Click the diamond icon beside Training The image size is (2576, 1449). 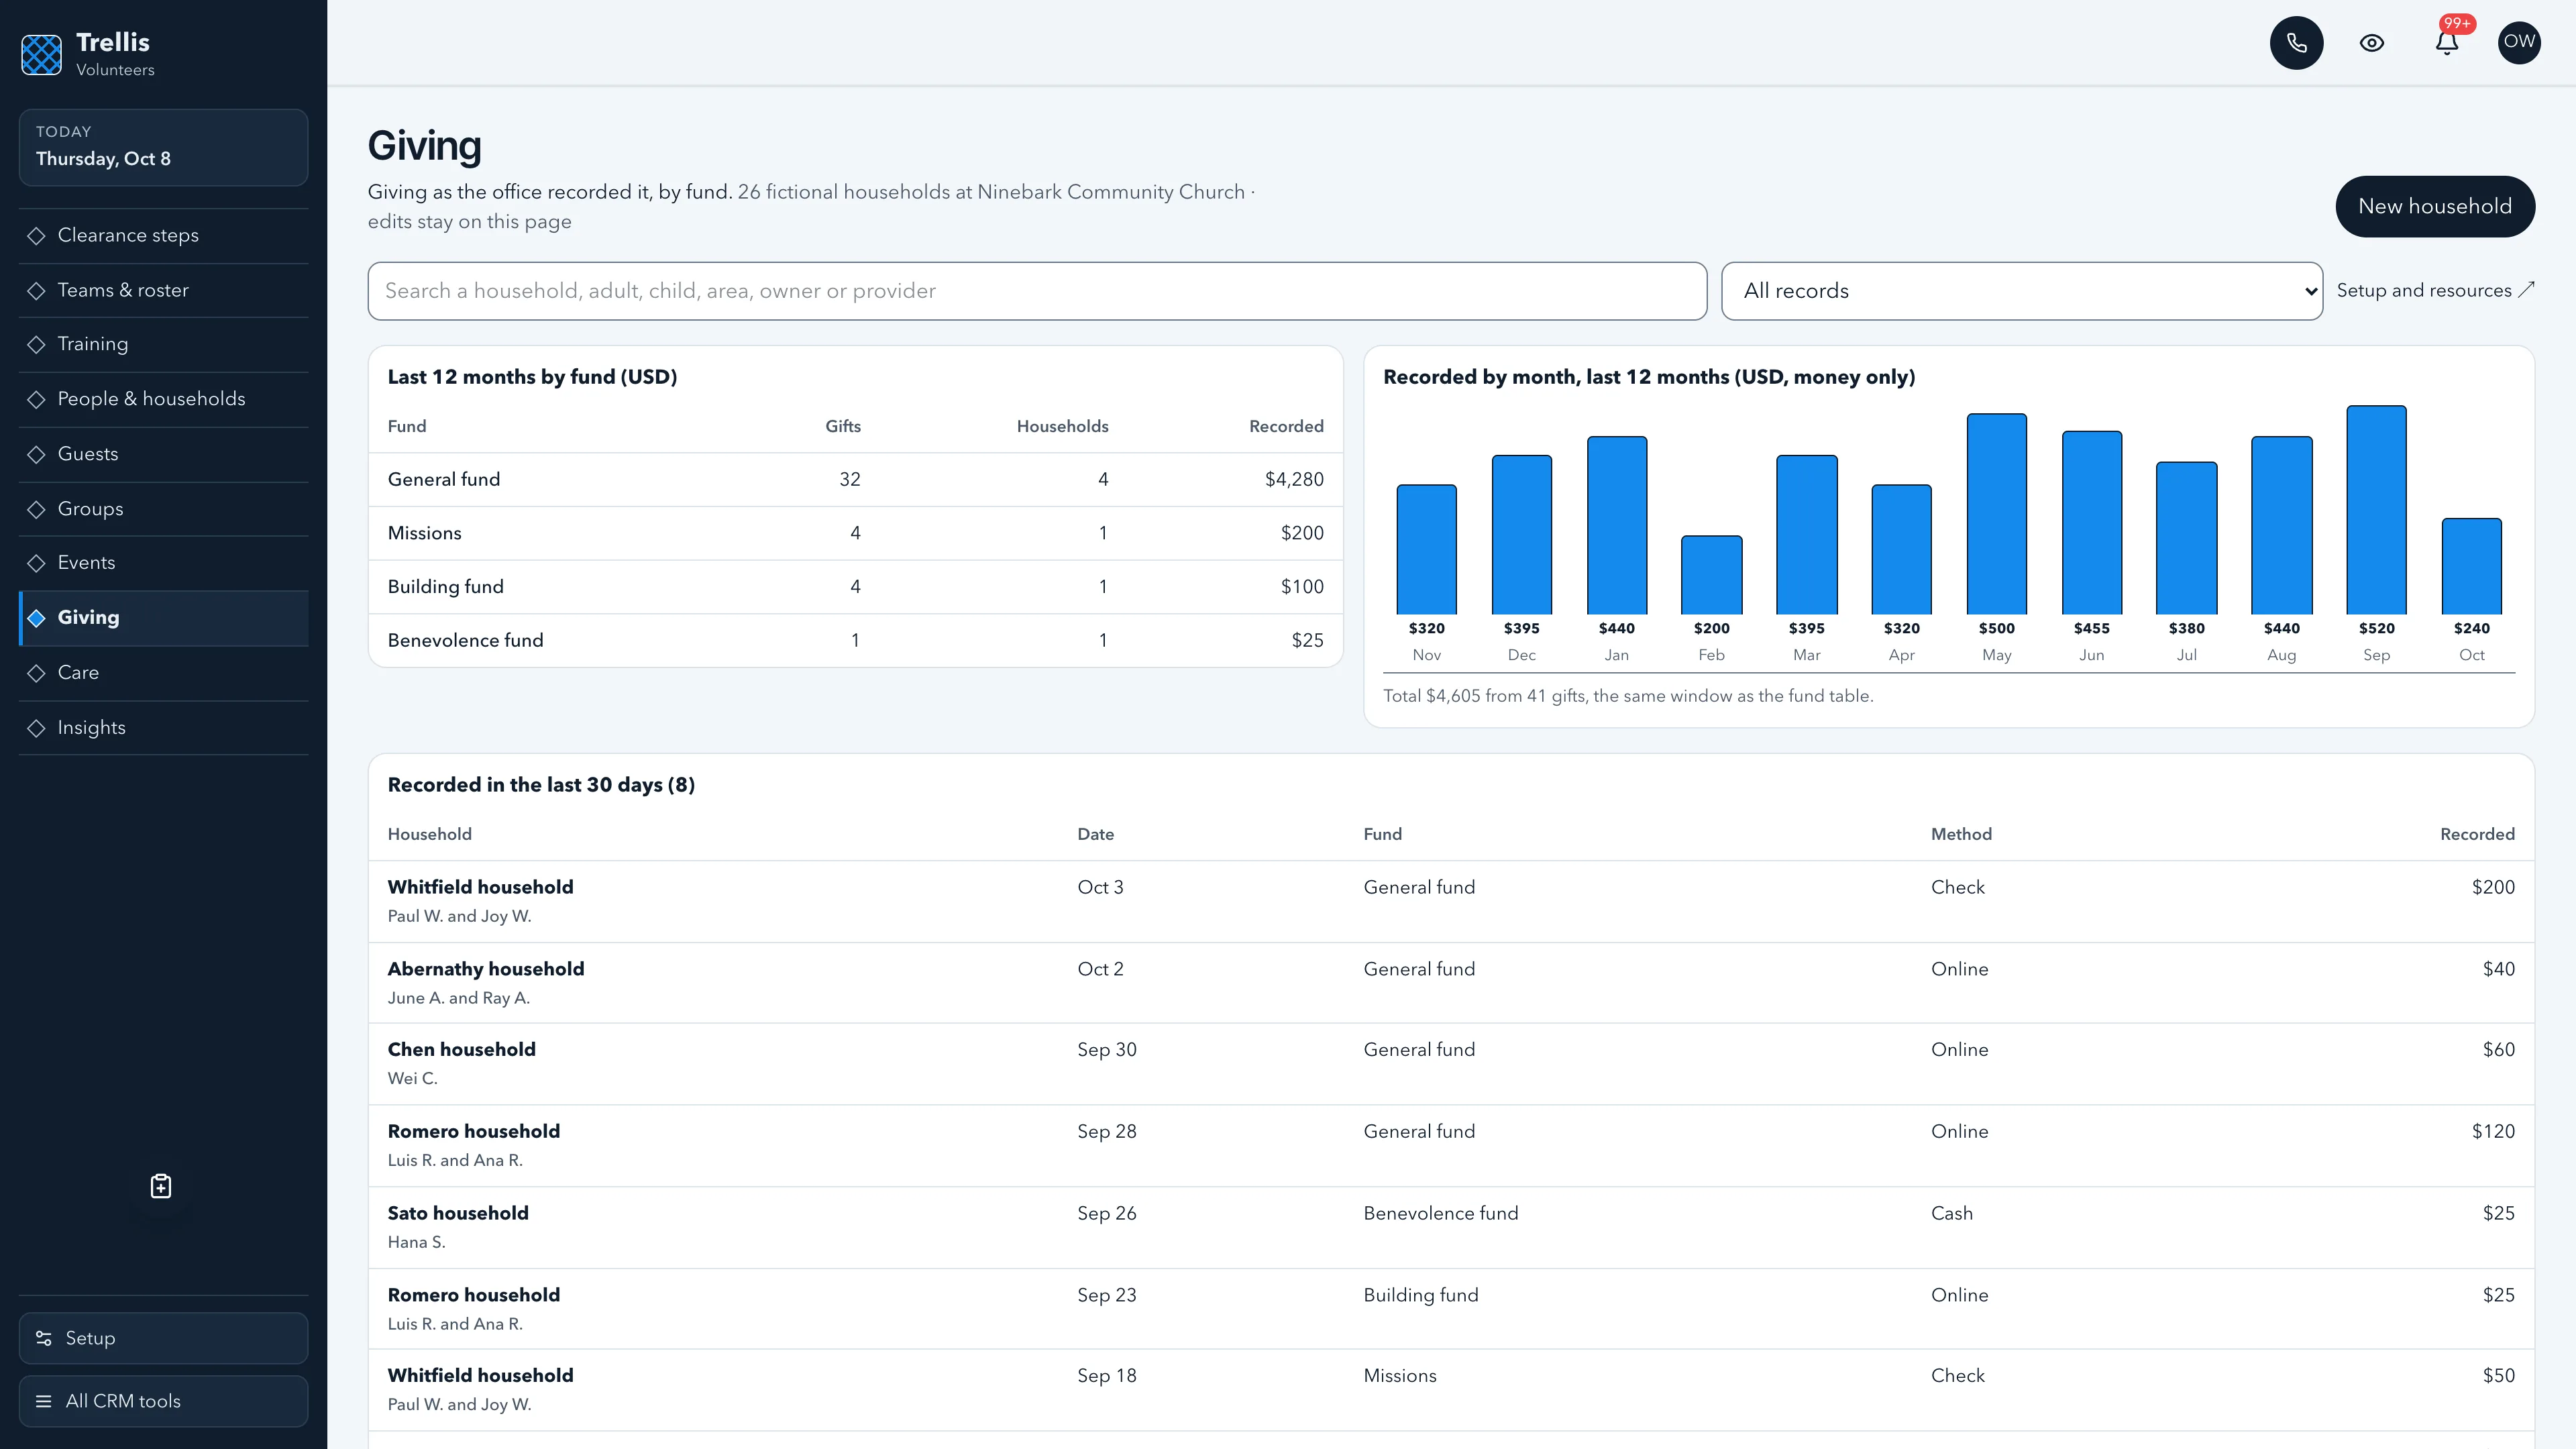point(36,345)
